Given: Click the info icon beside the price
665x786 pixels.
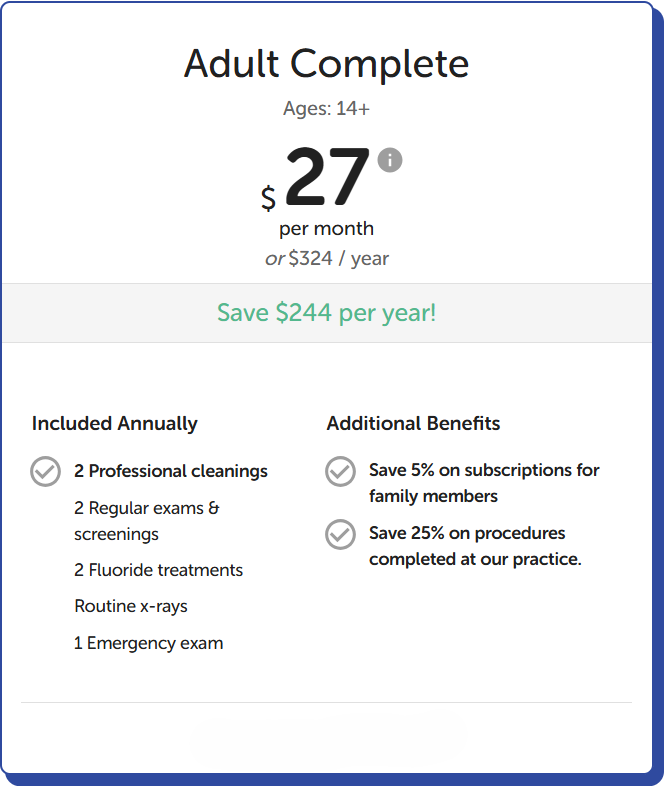Looking at the screenshot, I should [x=390, y=159].
